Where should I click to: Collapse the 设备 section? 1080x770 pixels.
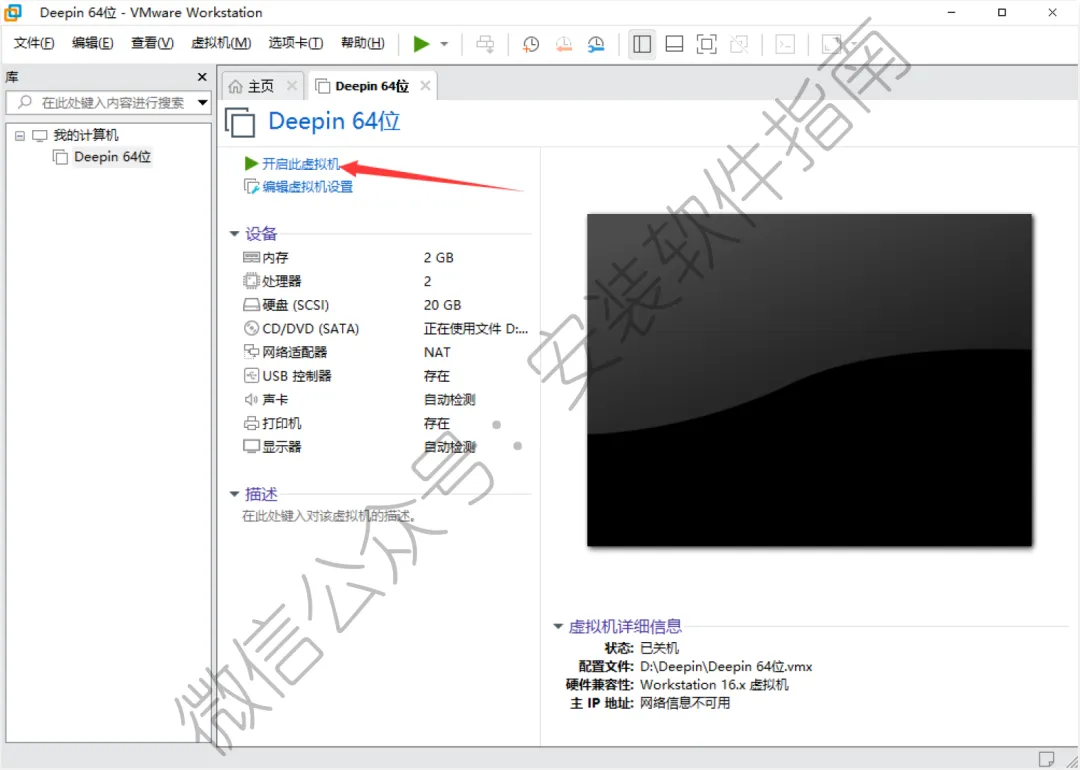(233, 234)
